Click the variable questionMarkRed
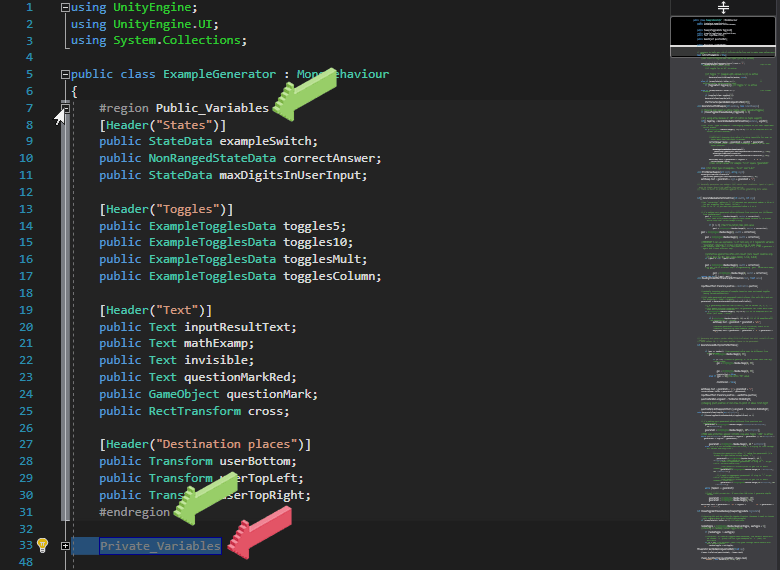 click(x=237, y=377)
